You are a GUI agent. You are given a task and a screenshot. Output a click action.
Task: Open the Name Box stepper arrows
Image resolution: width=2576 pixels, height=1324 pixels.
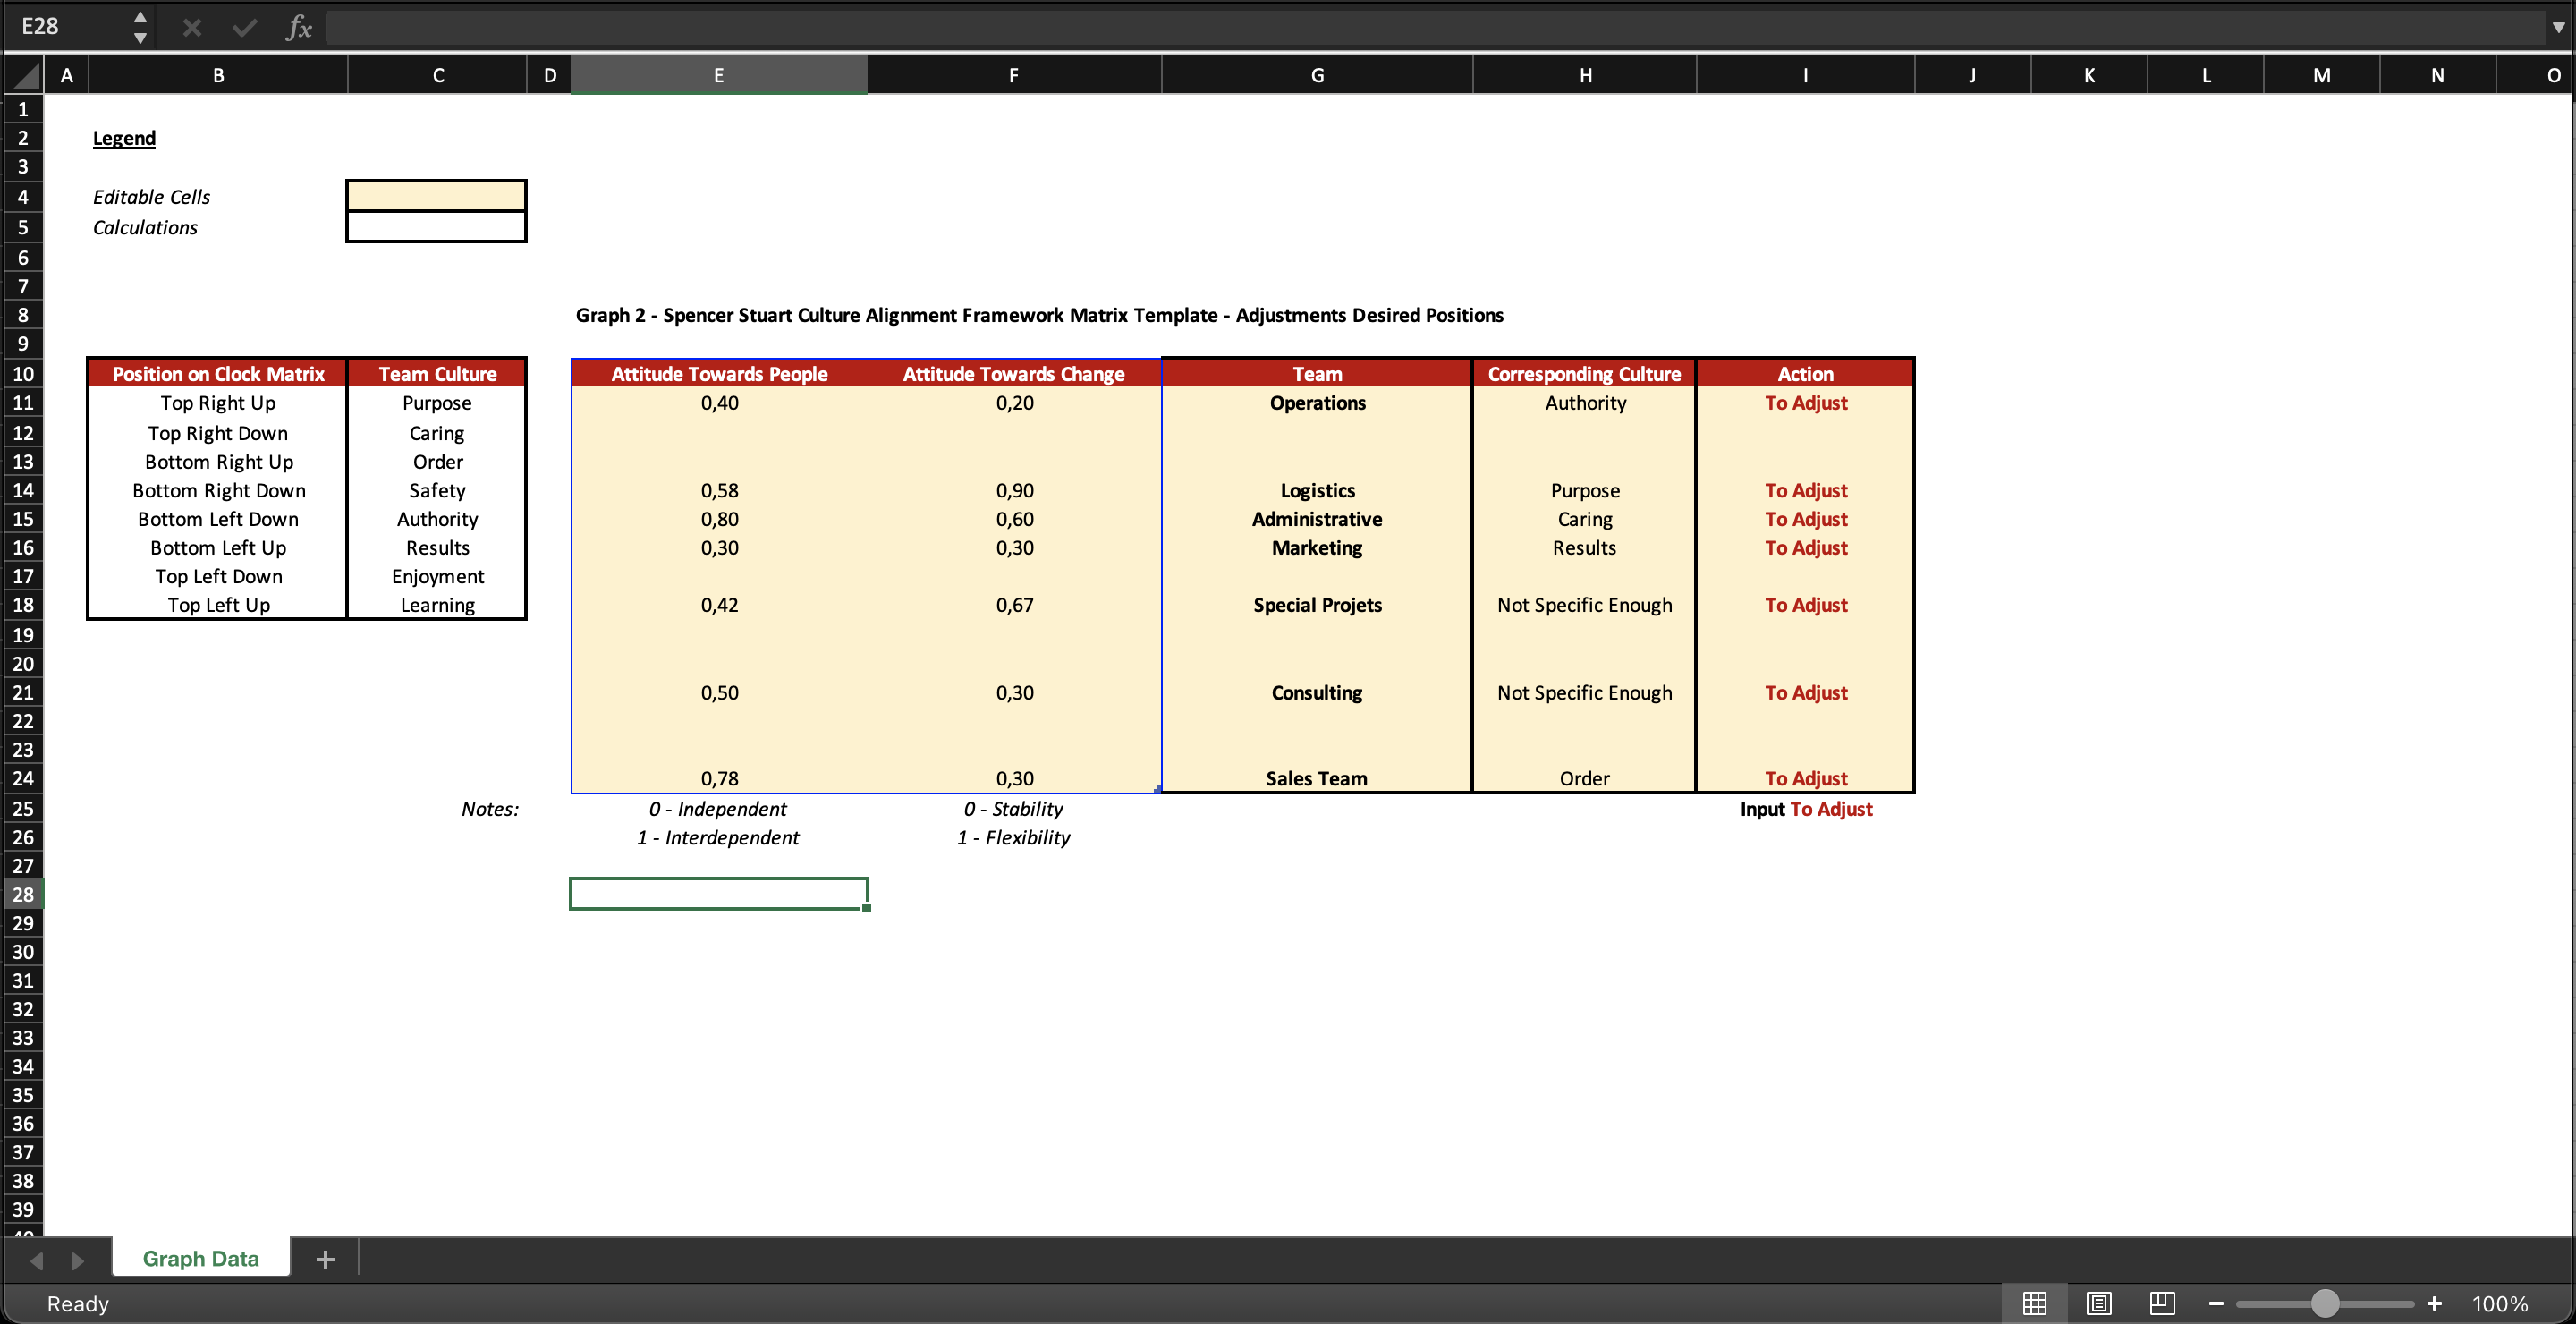pos(140,27)
